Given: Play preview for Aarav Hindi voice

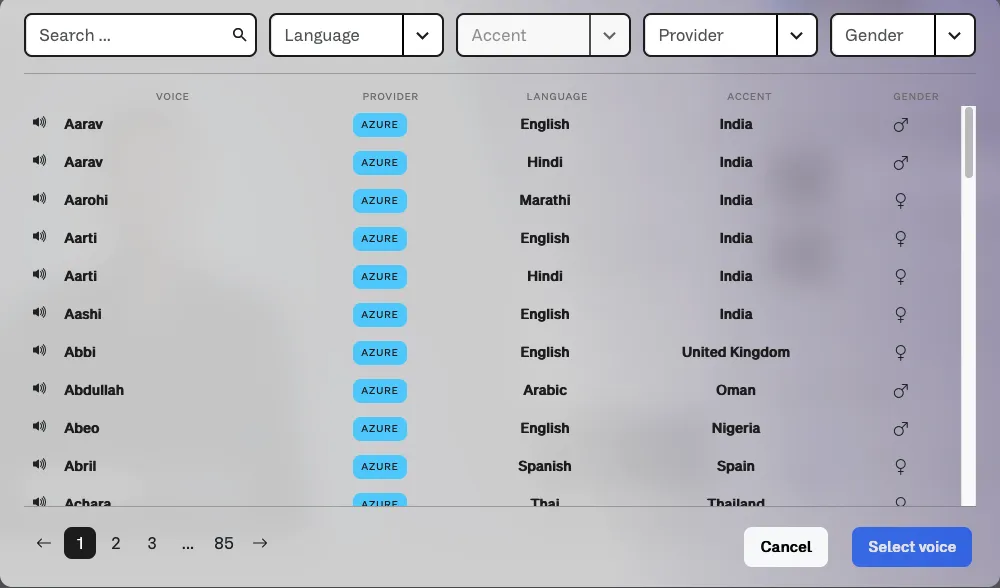Looking at the screenshot, I should click(x=40, y=161).
